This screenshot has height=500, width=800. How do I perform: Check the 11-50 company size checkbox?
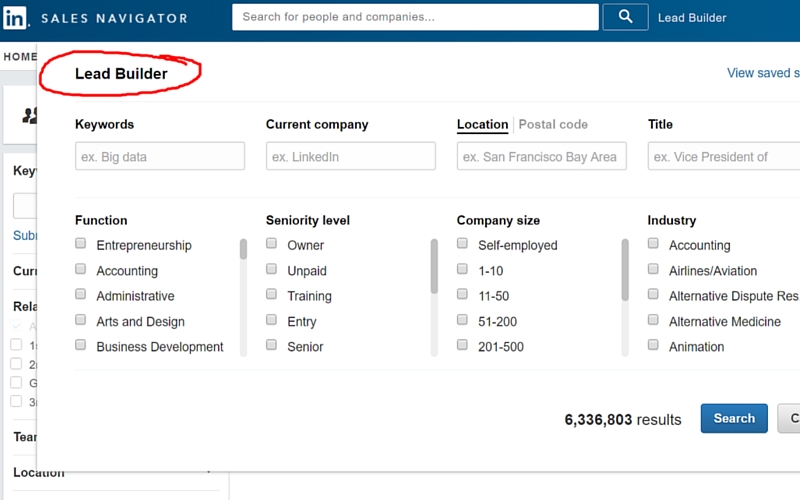pos(462,294)
